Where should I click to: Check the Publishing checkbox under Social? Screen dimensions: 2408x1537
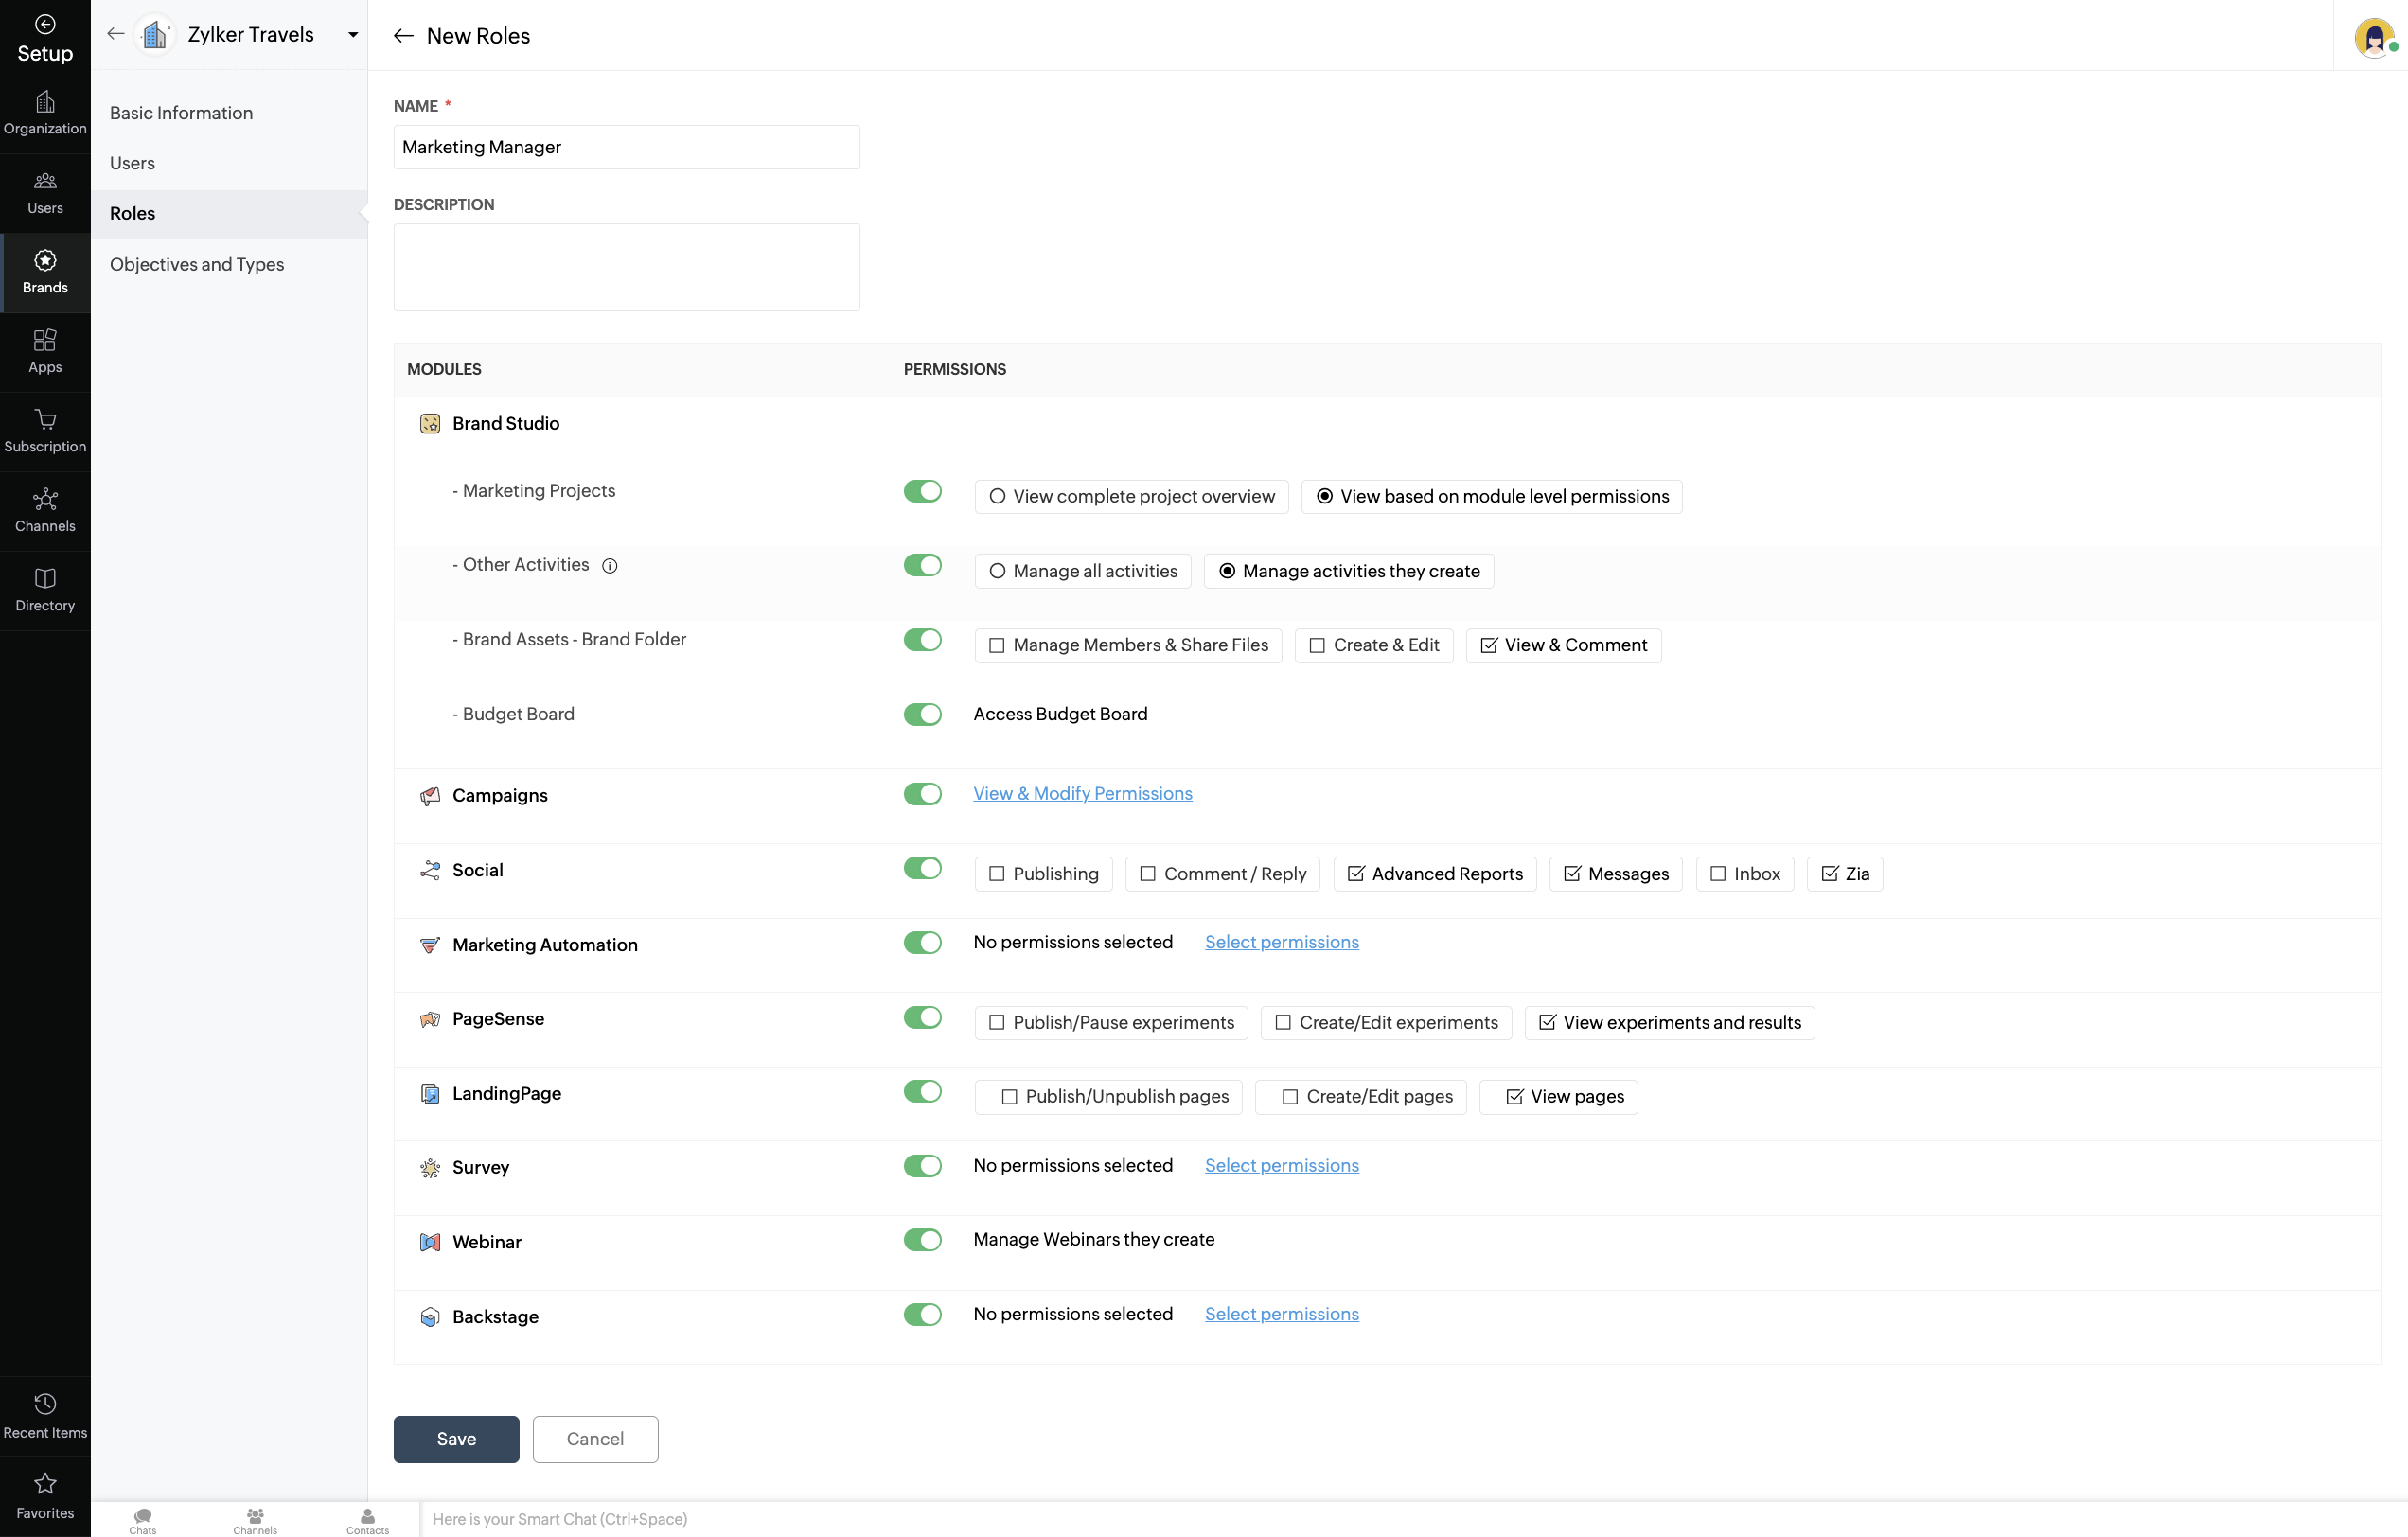pyautogui.click(x=997, y=874)
